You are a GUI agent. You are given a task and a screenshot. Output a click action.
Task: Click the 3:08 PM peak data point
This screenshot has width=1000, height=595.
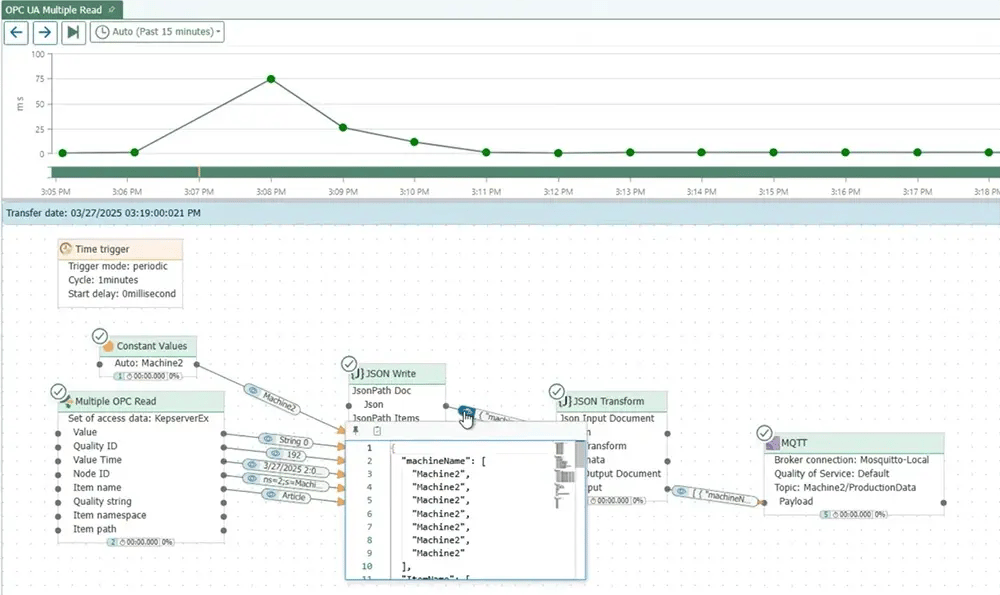click(271, 79)
